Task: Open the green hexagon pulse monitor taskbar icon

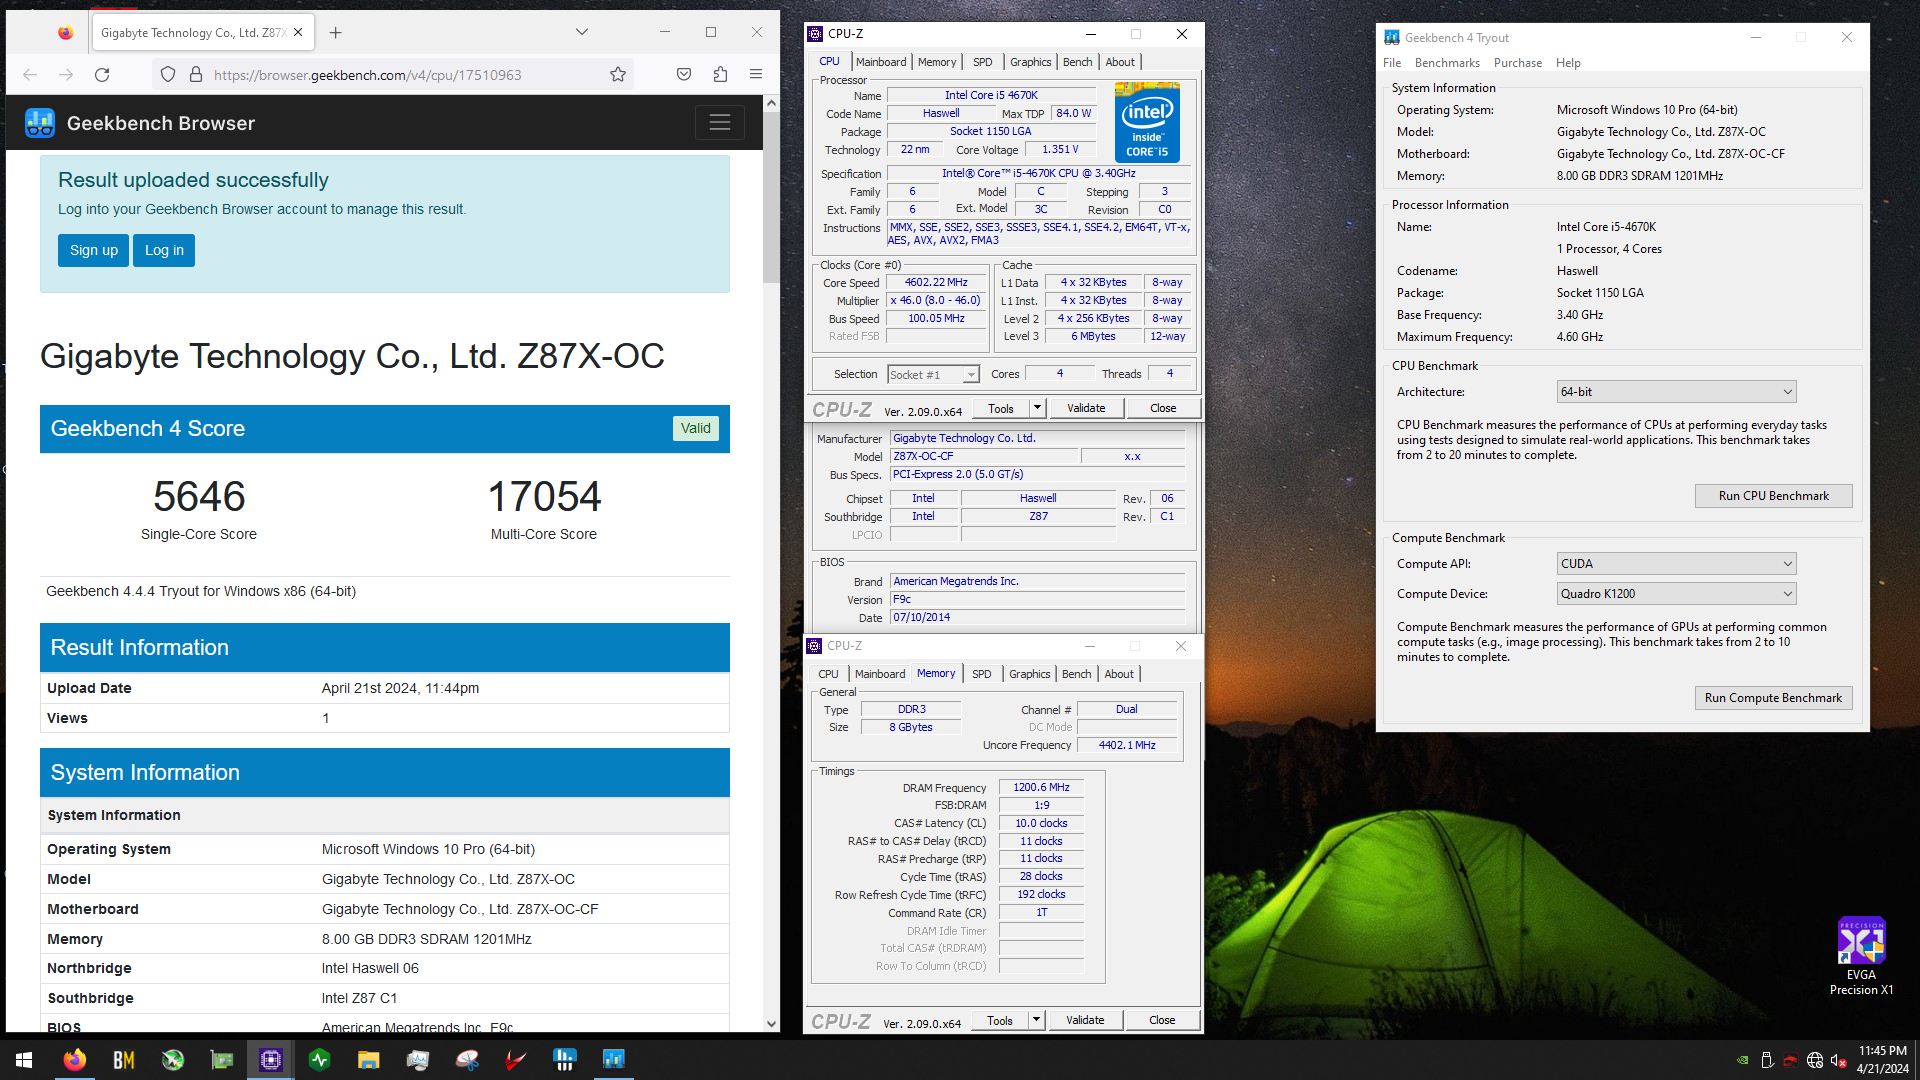Action: [x=320, y=1060]
